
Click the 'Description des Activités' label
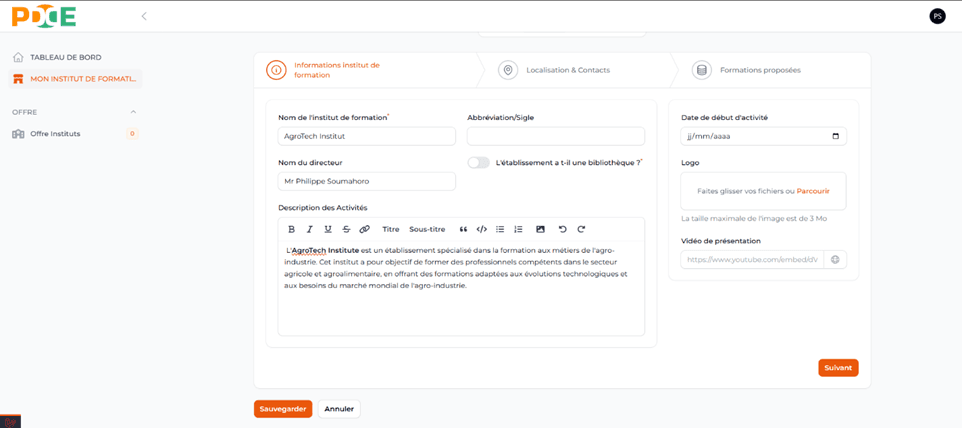(x=323, y=208)
